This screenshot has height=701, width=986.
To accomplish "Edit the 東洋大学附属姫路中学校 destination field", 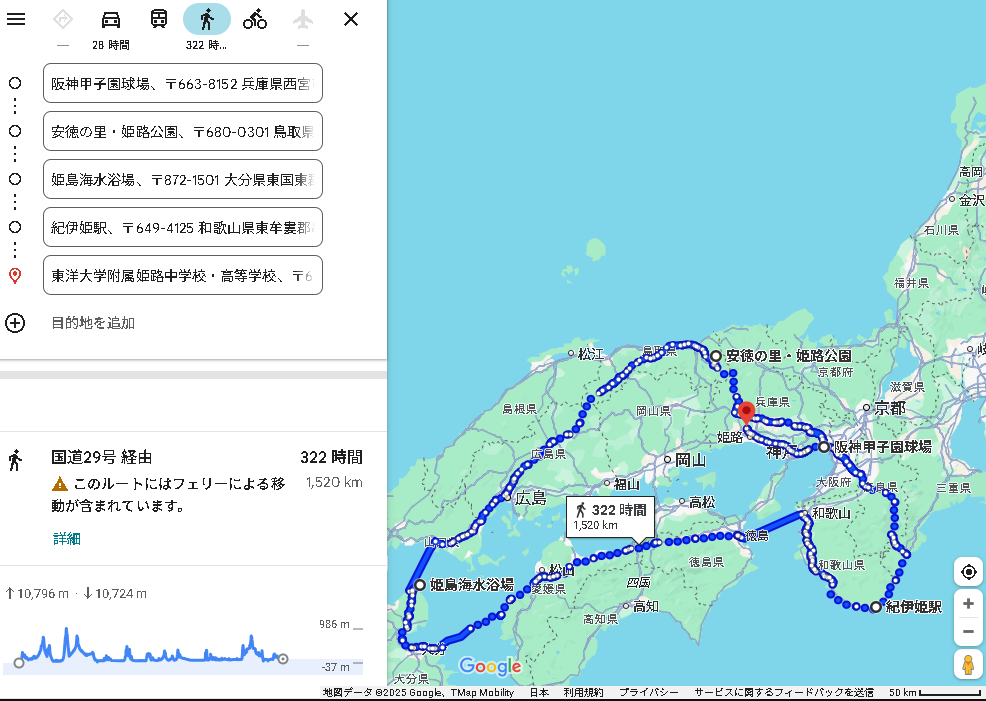I will (x=182, y=275).
